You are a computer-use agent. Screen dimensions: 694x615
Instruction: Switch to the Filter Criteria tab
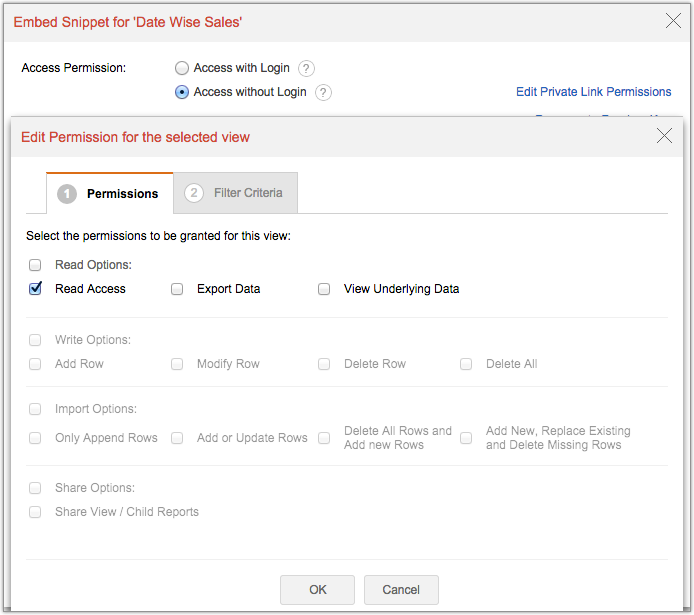coord(235,193)
